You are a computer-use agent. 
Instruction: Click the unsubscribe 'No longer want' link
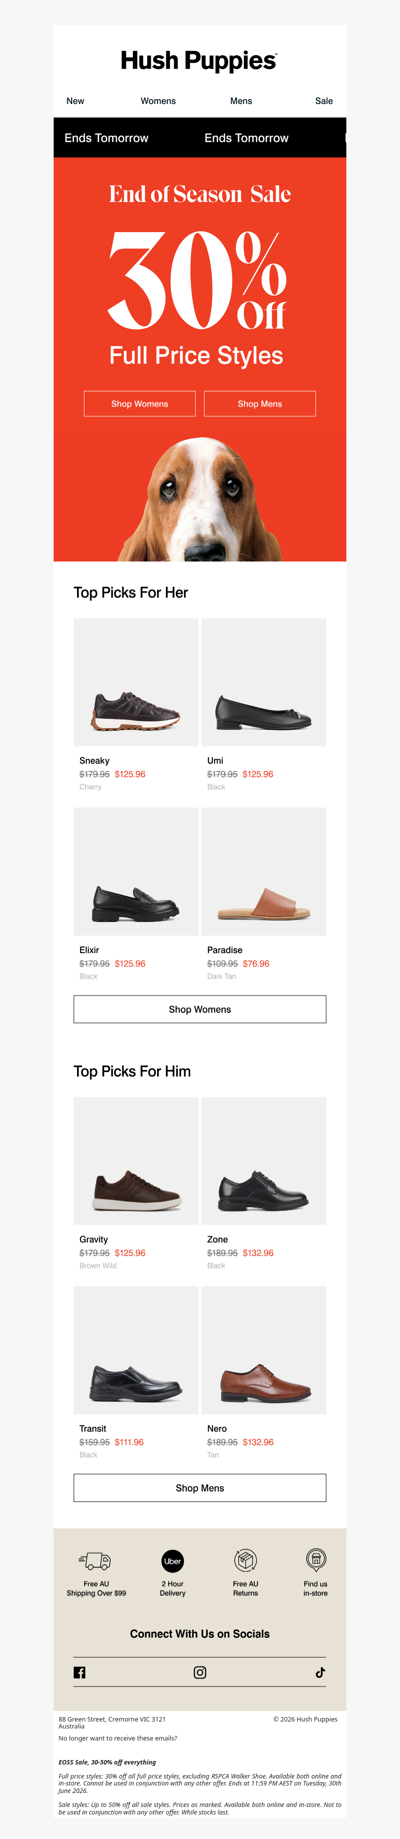click(118, 1738)
